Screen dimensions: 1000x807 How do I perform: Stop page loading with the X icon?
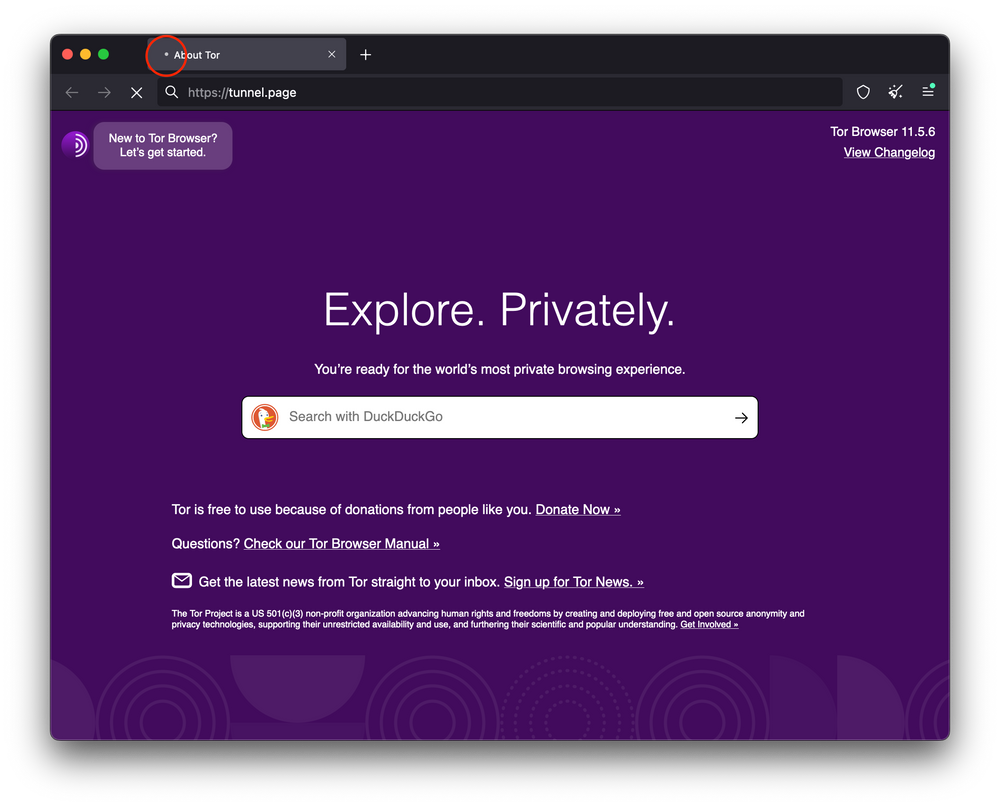point(136,92)
